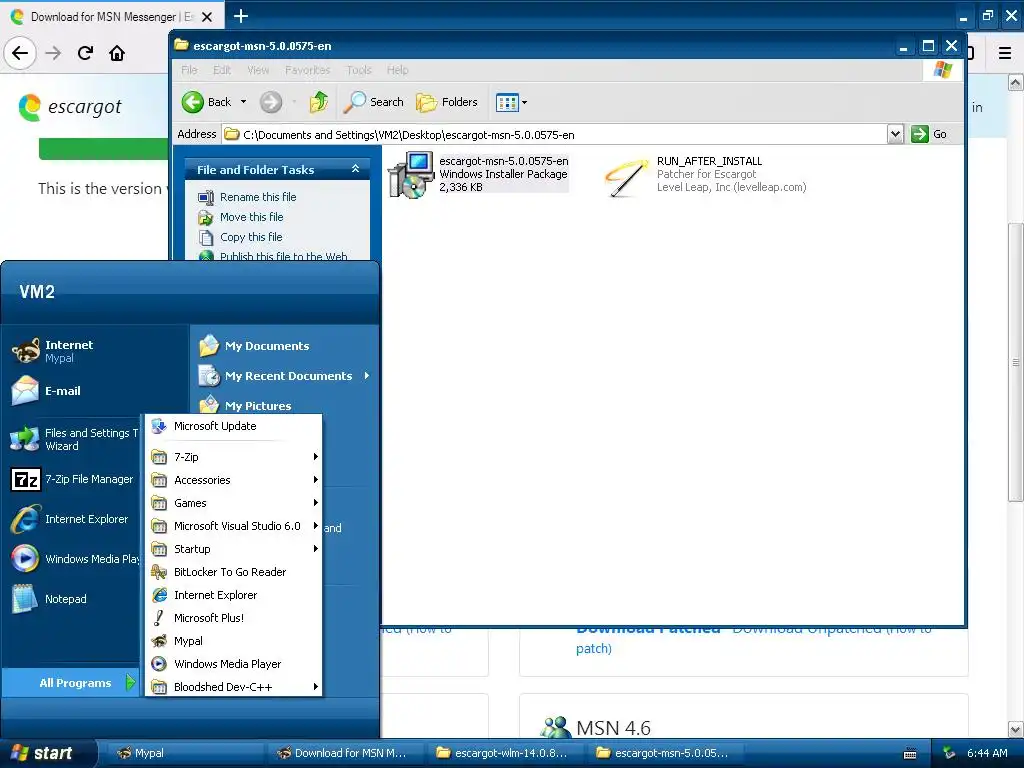The width and height of the screenshot is (1024, 768).
Task: Click the browser page vertical scrollbar
Action: tap(1016, 362)
